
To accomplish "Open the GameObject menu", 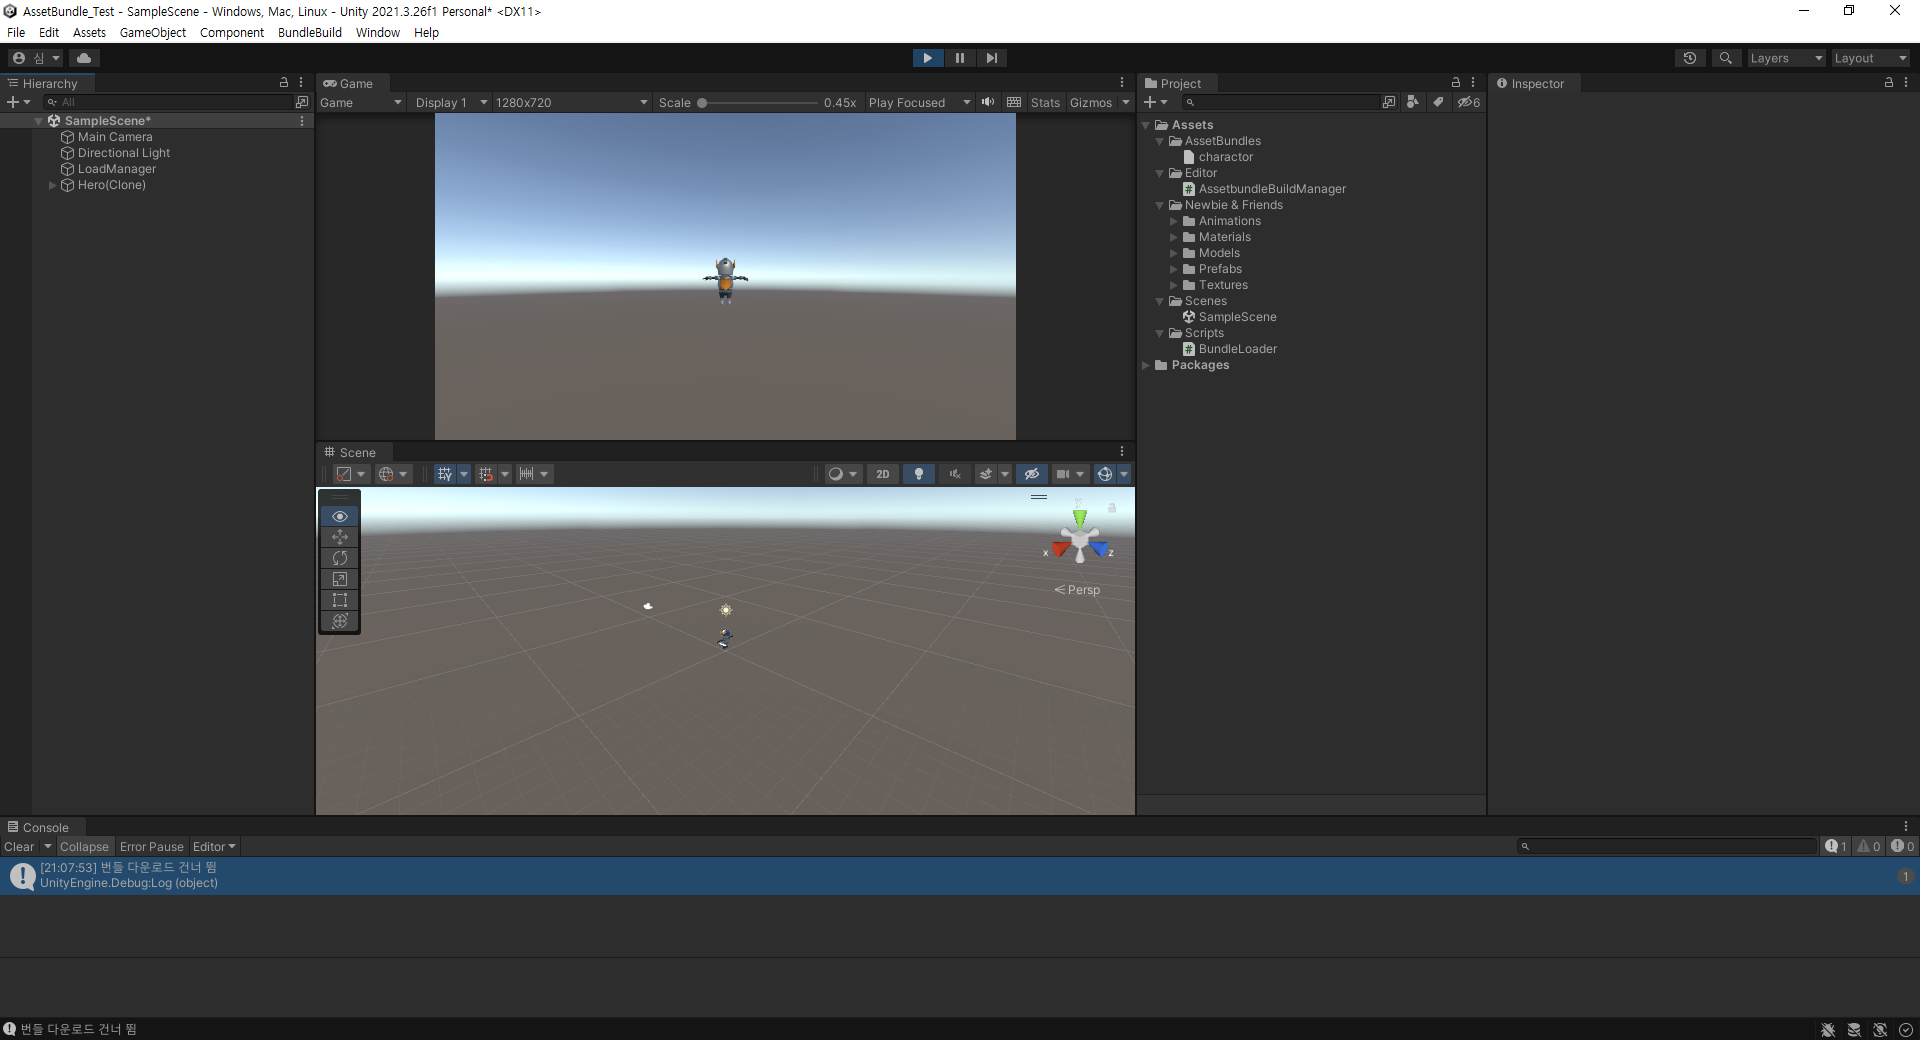I will point(153,33).
